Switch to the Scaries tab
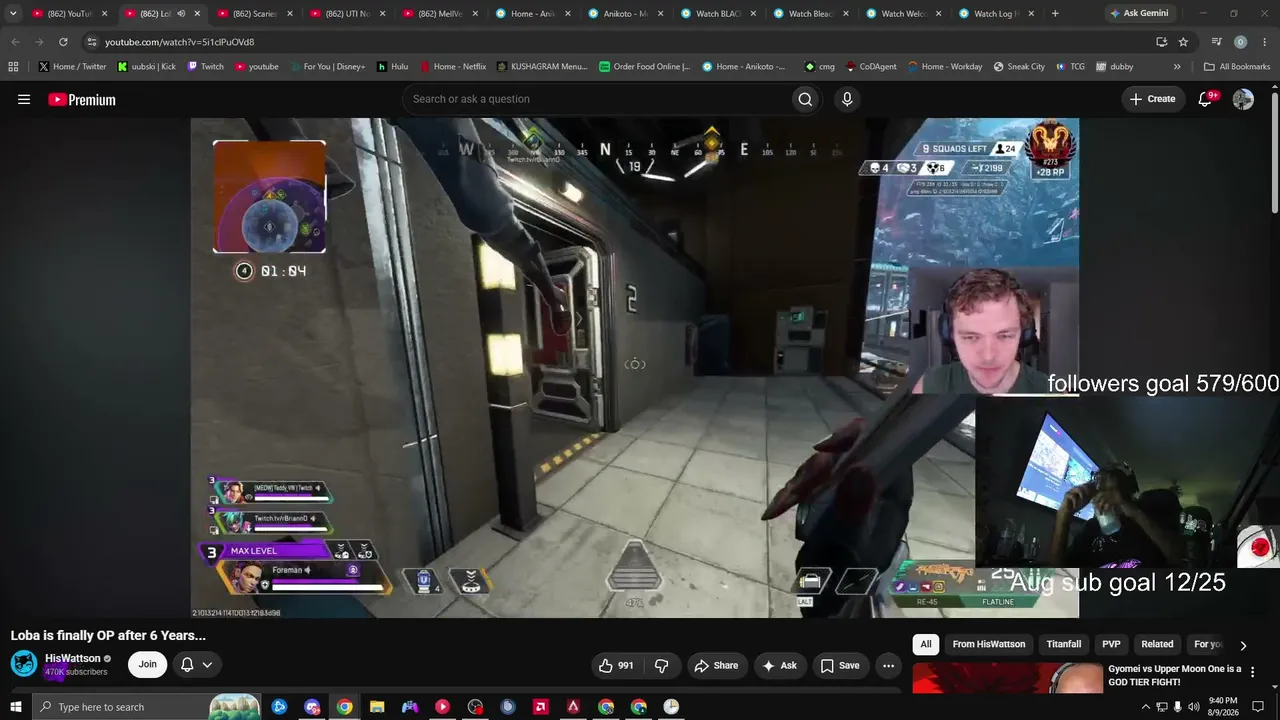This screenshot has width=1280, height=720. (253, 14)
